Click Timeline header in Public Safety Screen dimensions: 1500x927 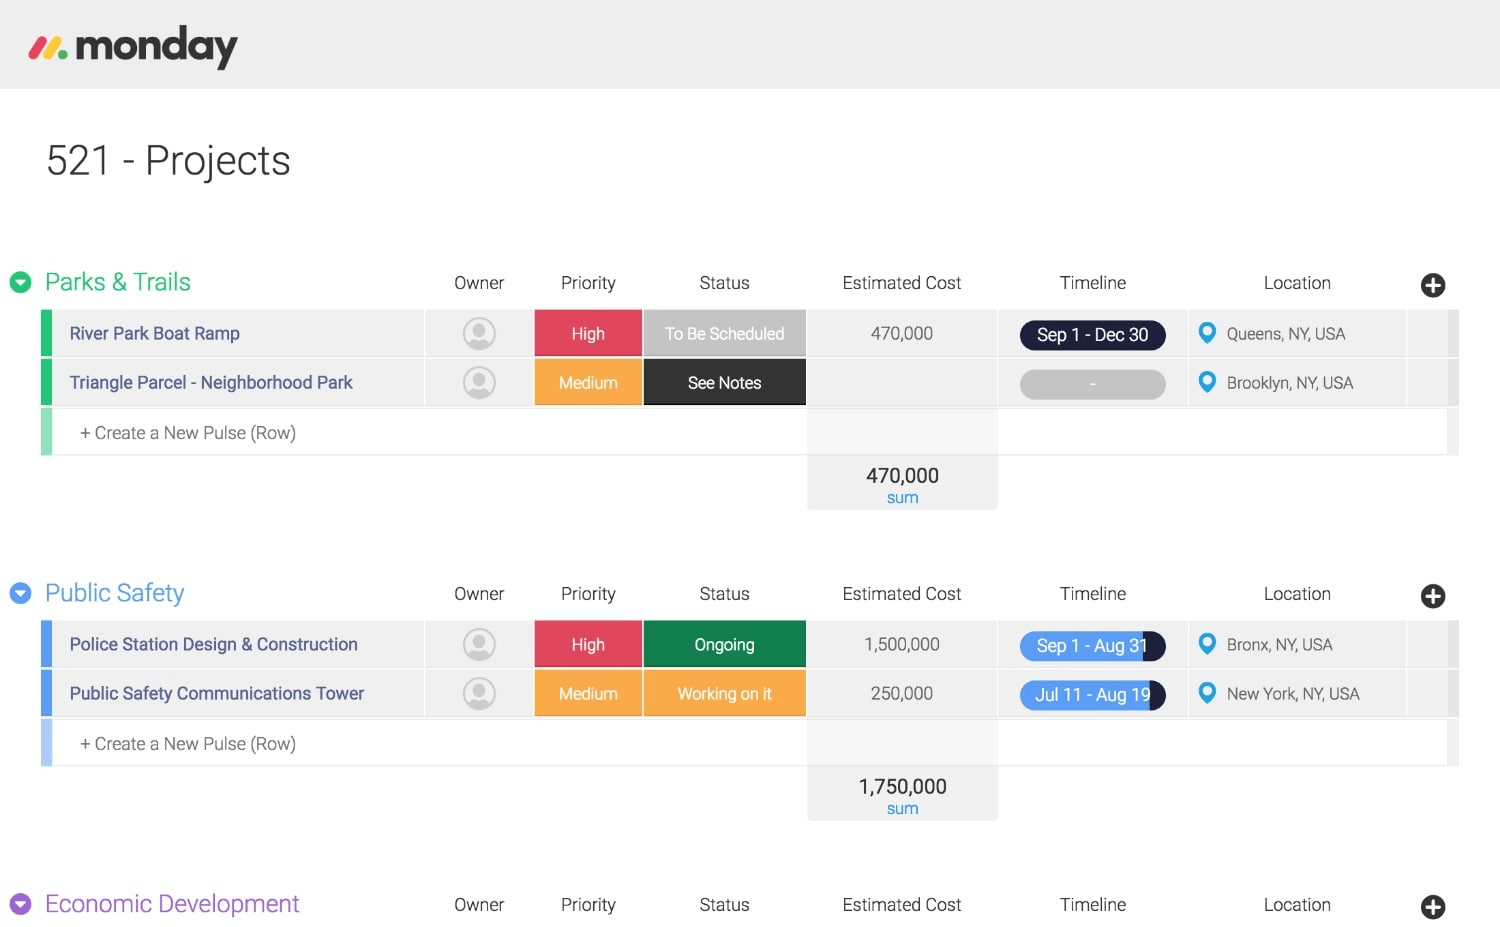click(x=1093, y=594)
